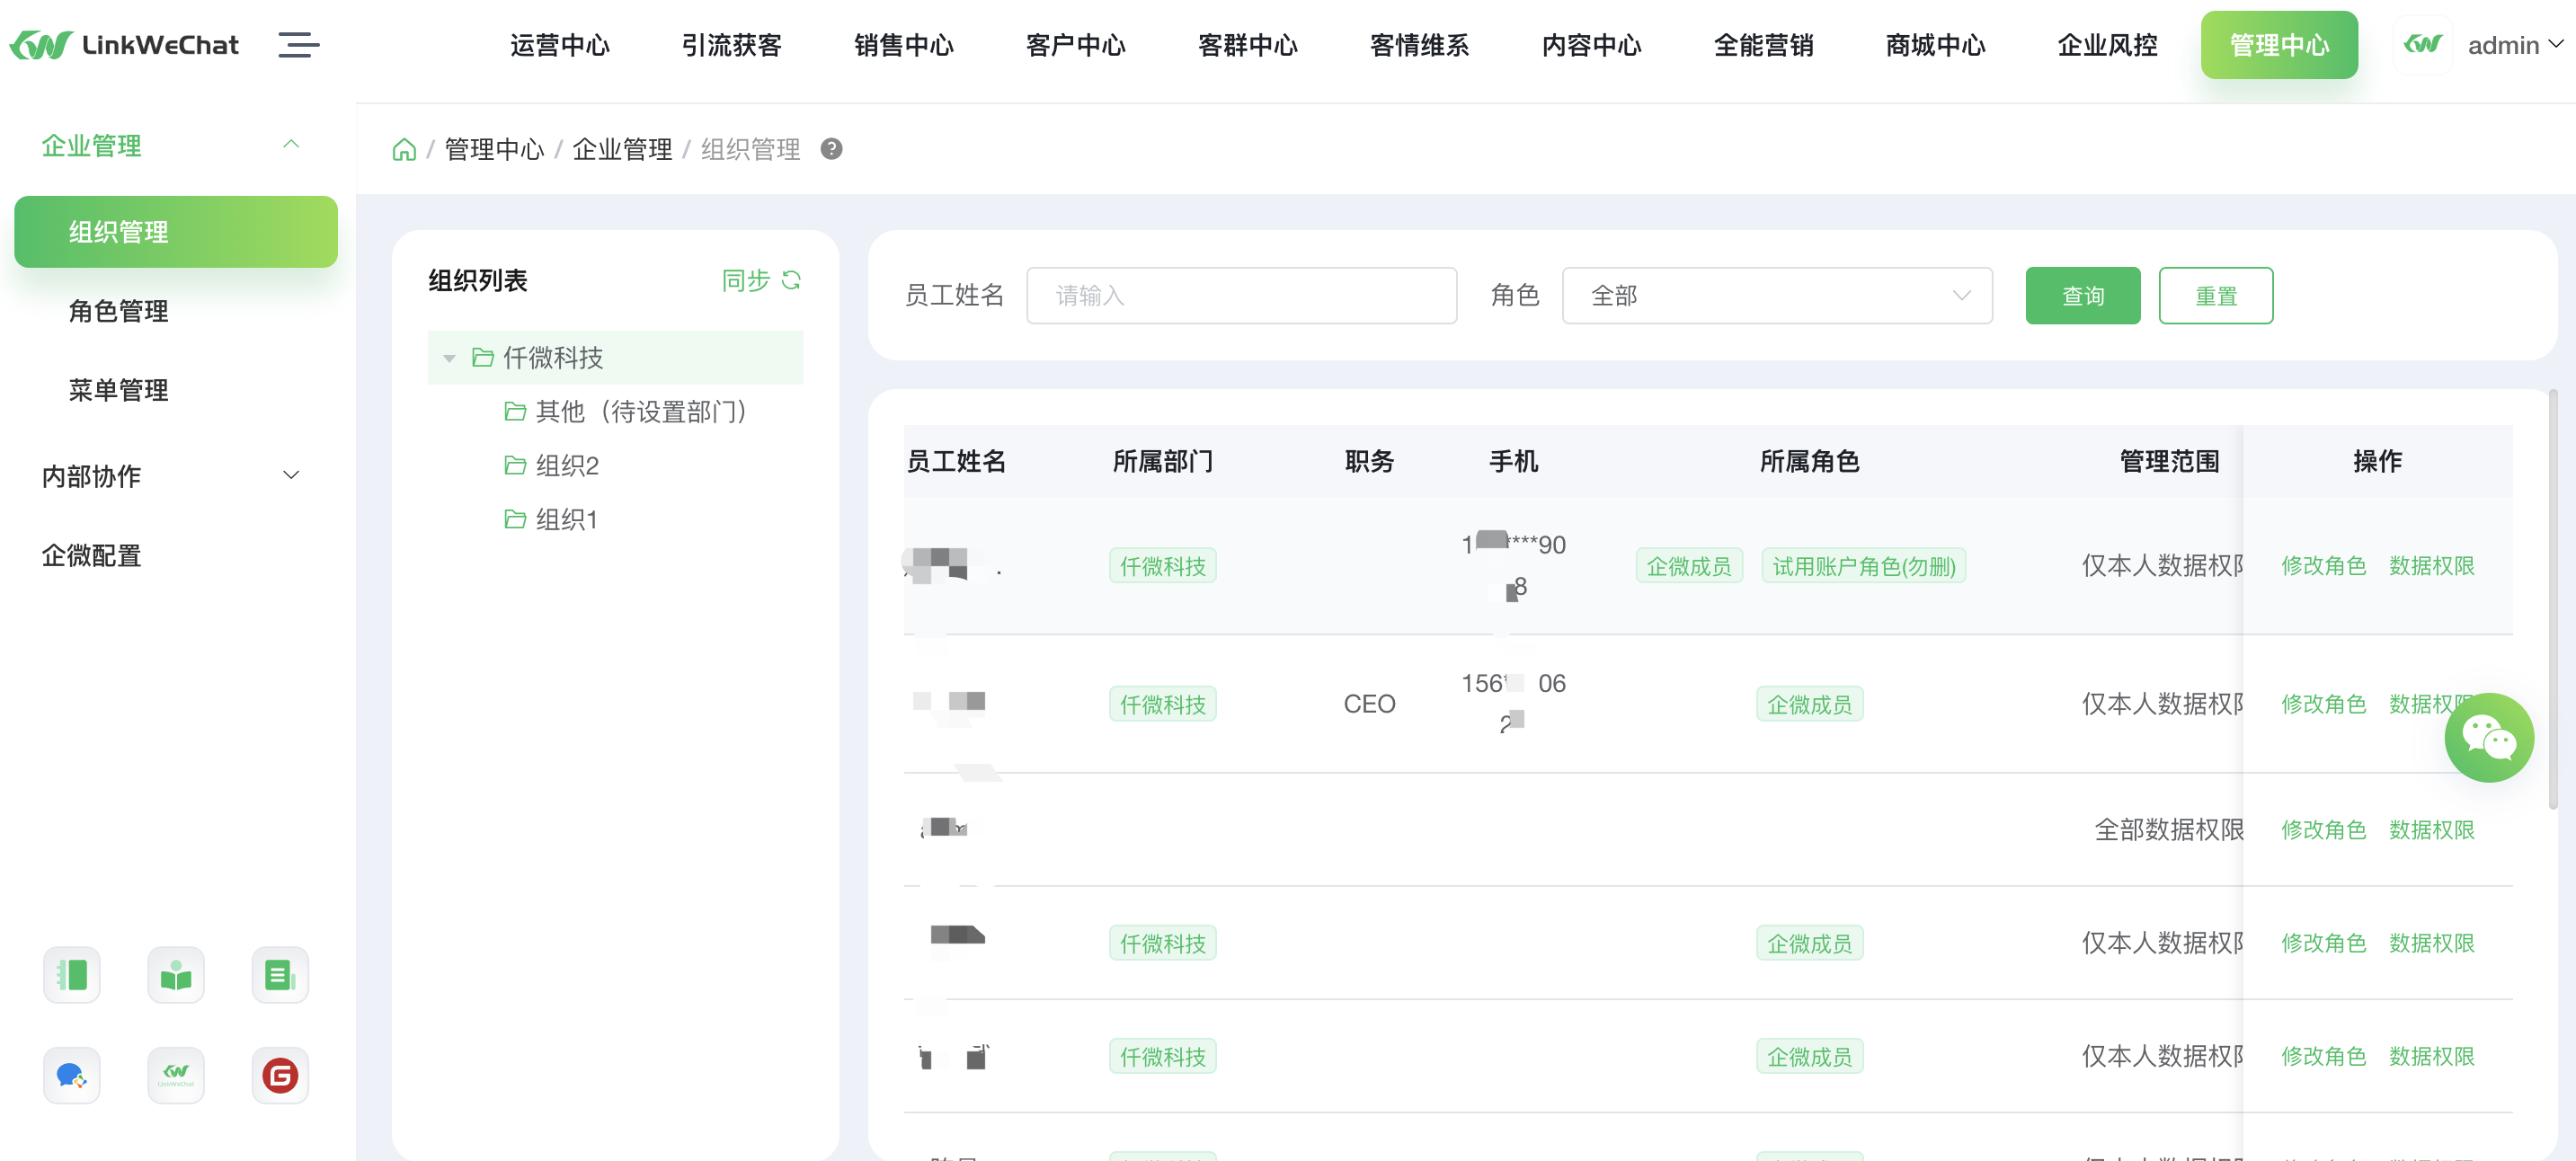This screenshot has width=2576, height=1161.
Task: Click the 管理范围 column header
Action: tap(2169, 461)
